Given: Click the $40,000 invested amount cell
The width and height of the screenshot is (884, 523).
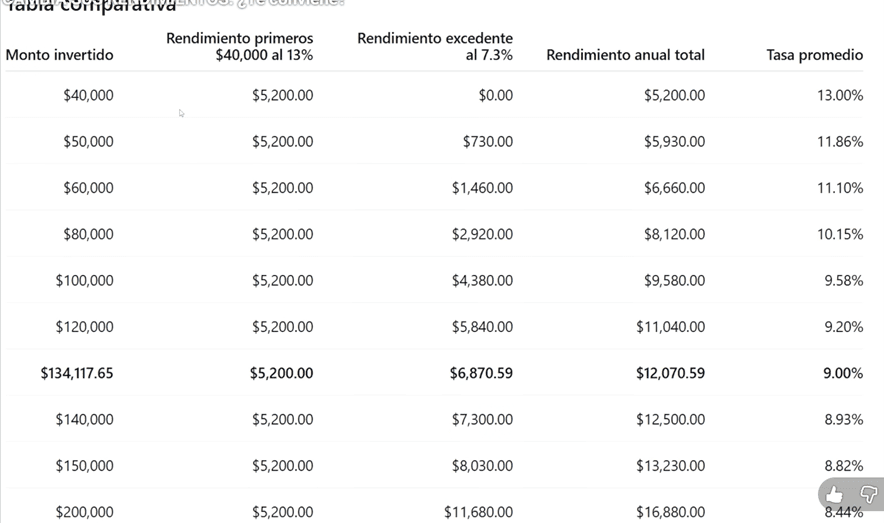Looking at the screenshot, I should (x=88, y=96).
